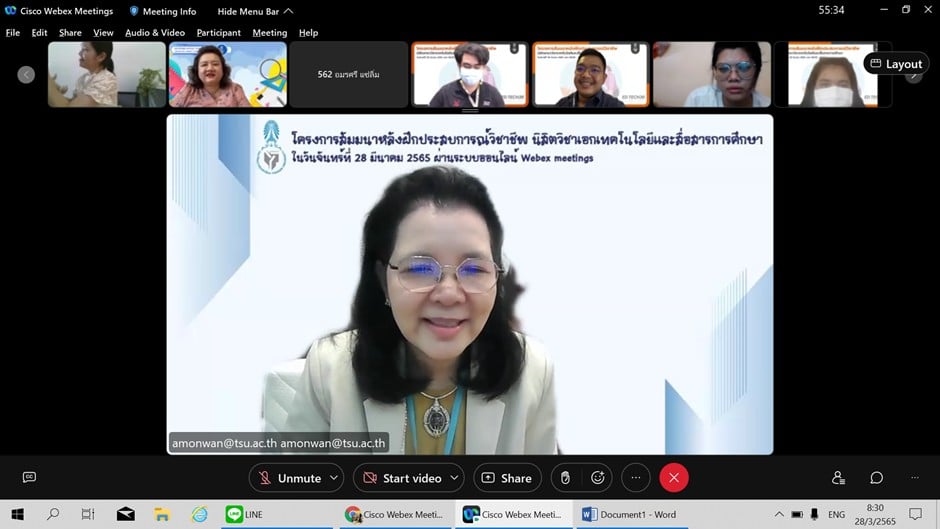Open the Edit menu
The width and height of the screenshot is (940, 529).
click(40, 33)
